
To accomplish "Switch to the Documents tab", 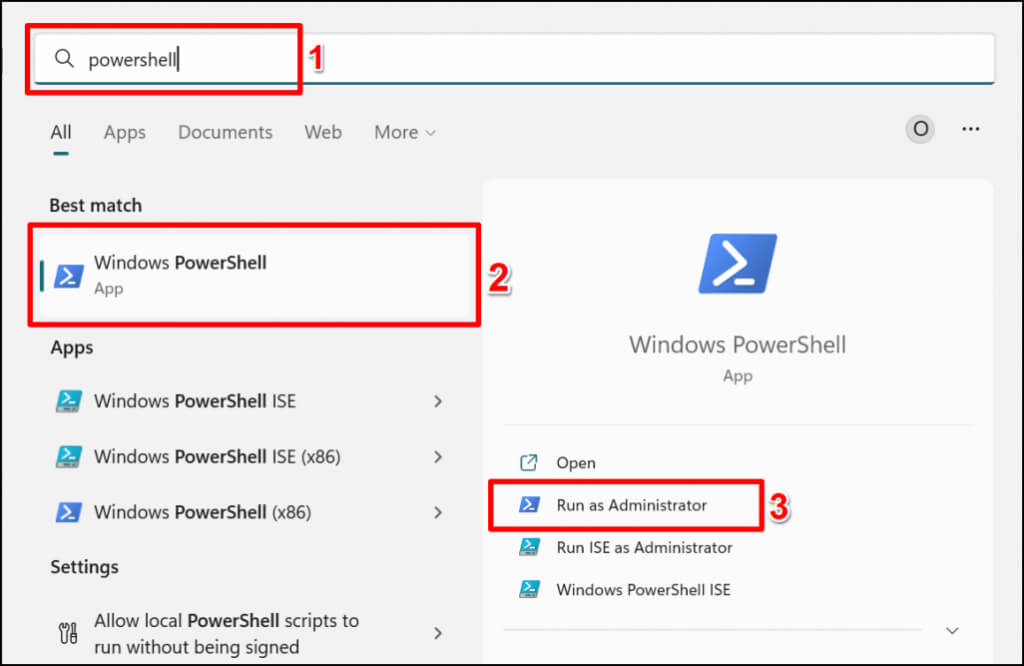I will click(225, 133).
